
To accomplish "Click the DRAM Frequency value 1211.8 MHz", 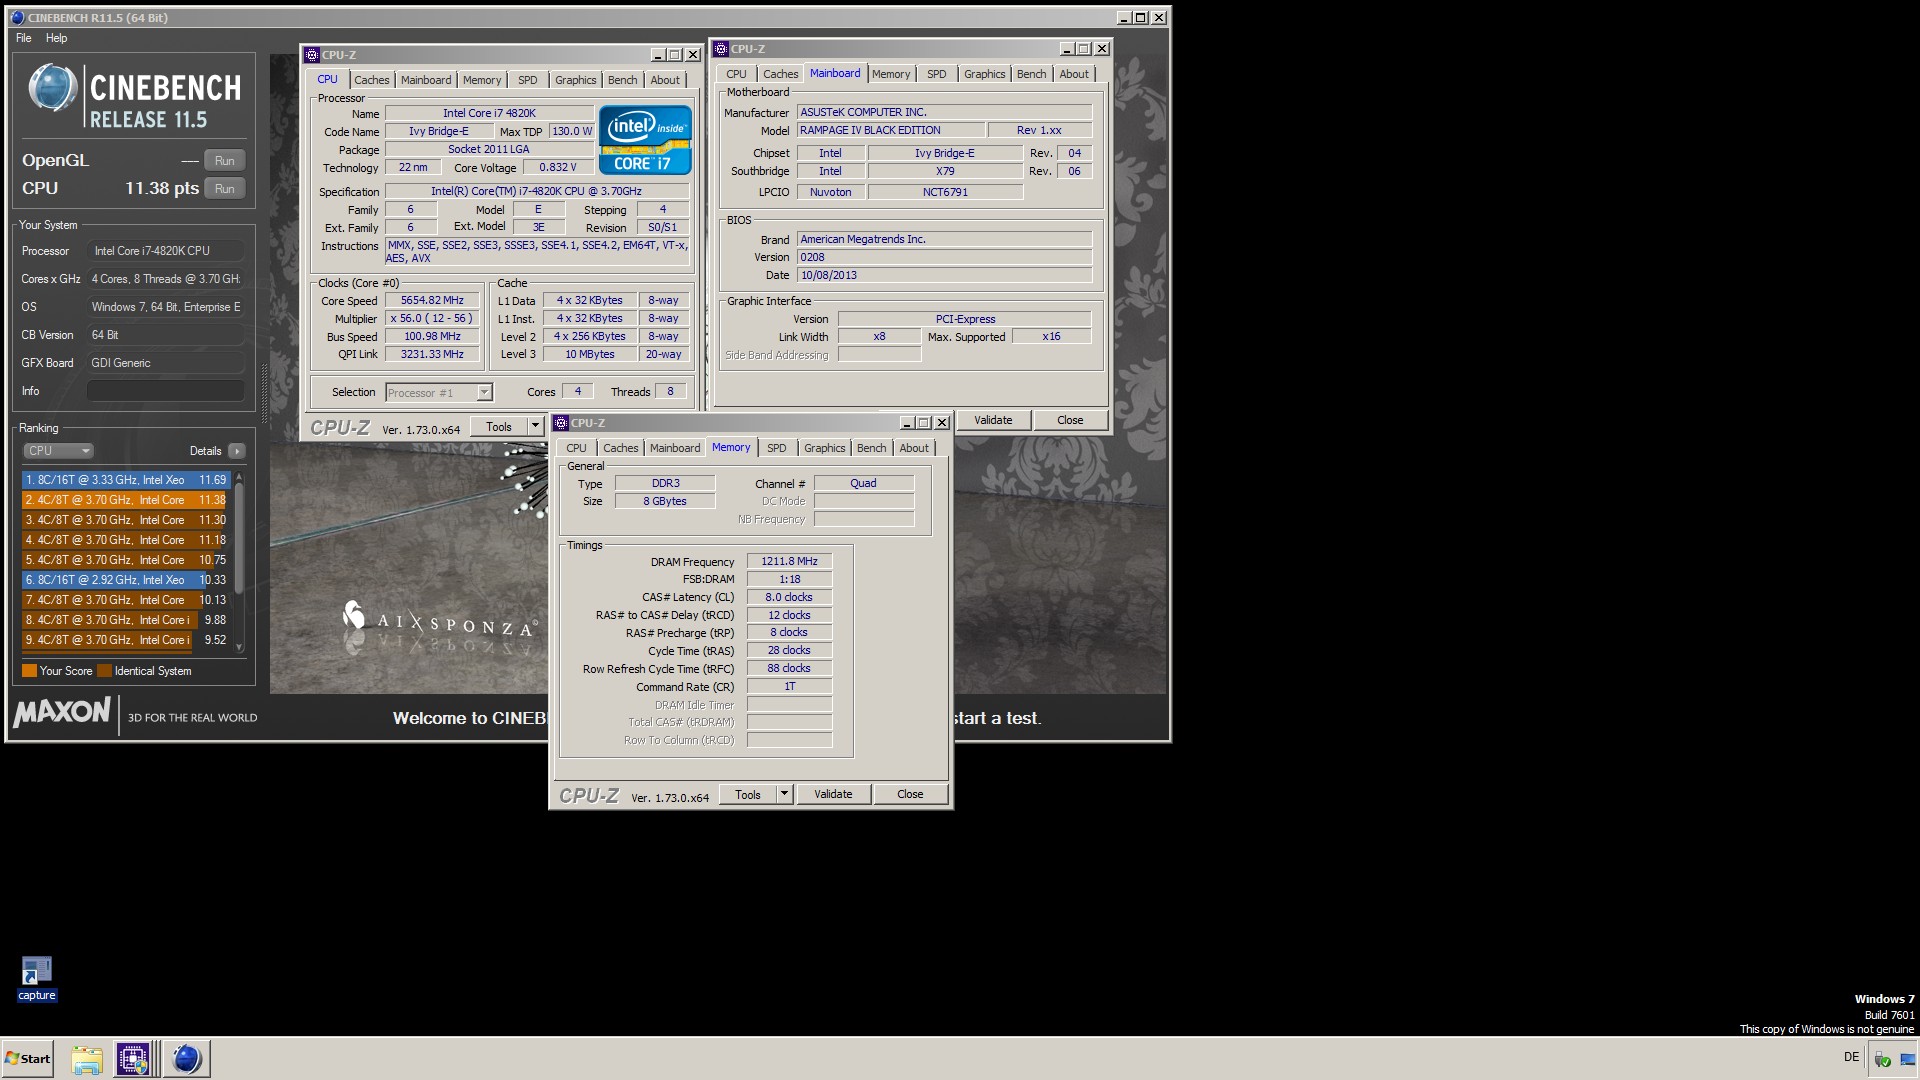I will click(x=789, y=561).
